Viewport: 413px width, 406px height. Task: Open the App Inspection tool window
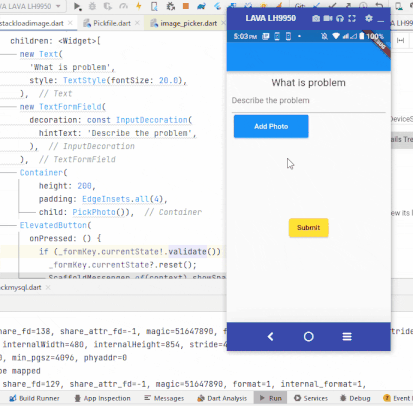tap(103, 398)
